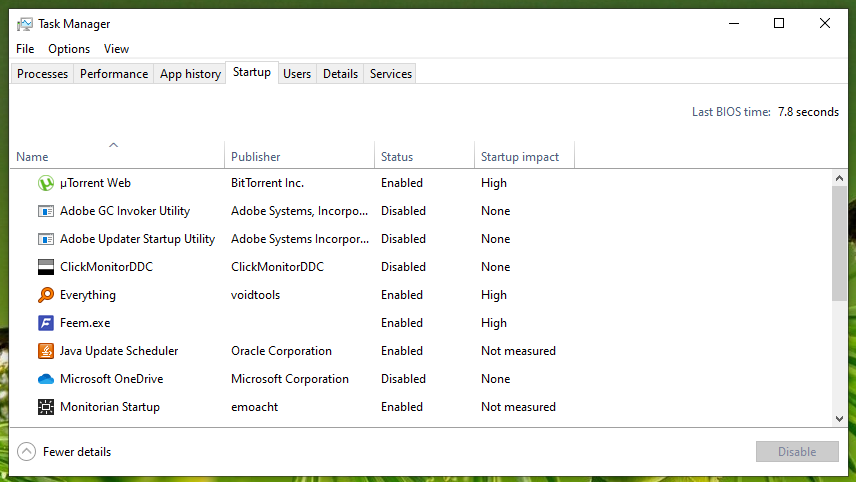Click the emoacht publisher cell
The image size is (856, 482).
(x=254, y=407)
